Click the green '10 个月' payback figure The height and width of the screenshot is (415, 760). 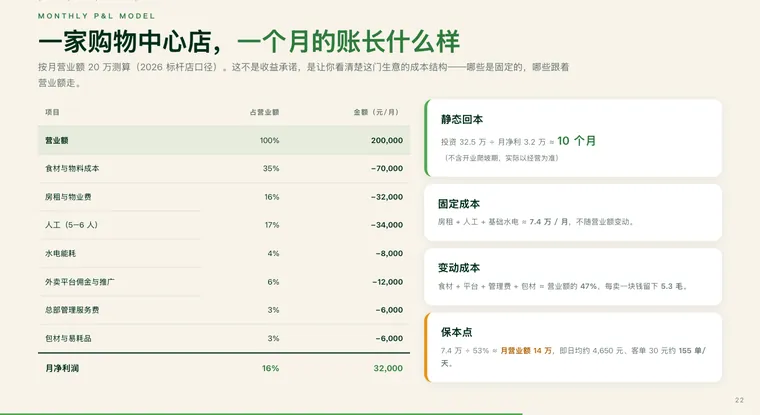point(577,141)
